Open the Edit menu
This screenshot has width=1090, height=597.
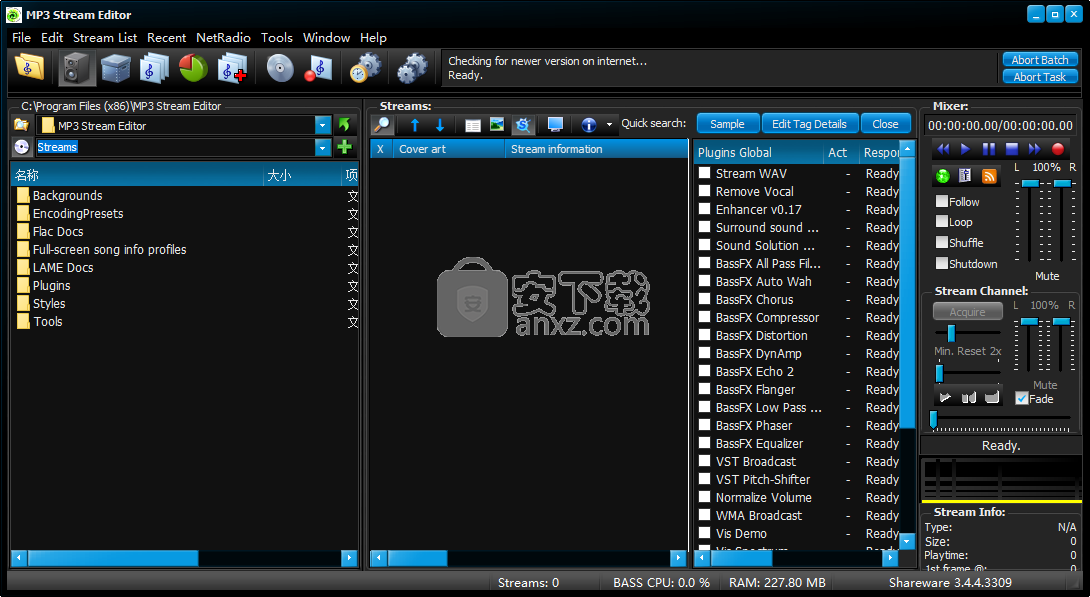click(51, 38)
